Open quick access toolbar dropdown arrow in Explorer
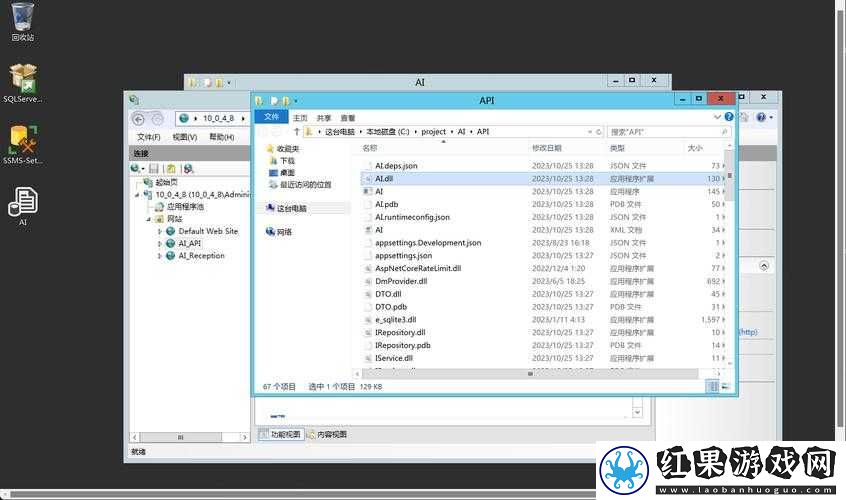The height and width of the screenshot is (500, 846). [x=296, y=101]
